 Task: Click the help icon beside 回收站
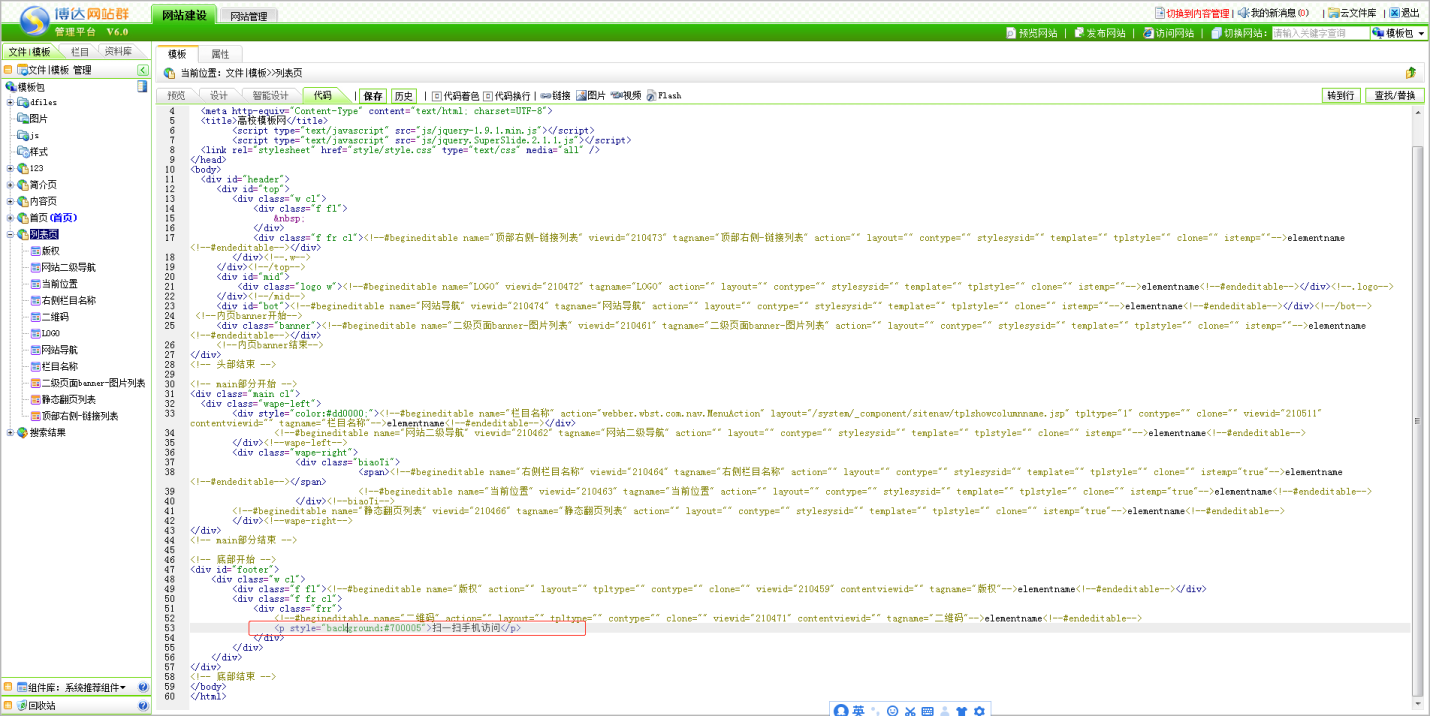click(143, 705)
